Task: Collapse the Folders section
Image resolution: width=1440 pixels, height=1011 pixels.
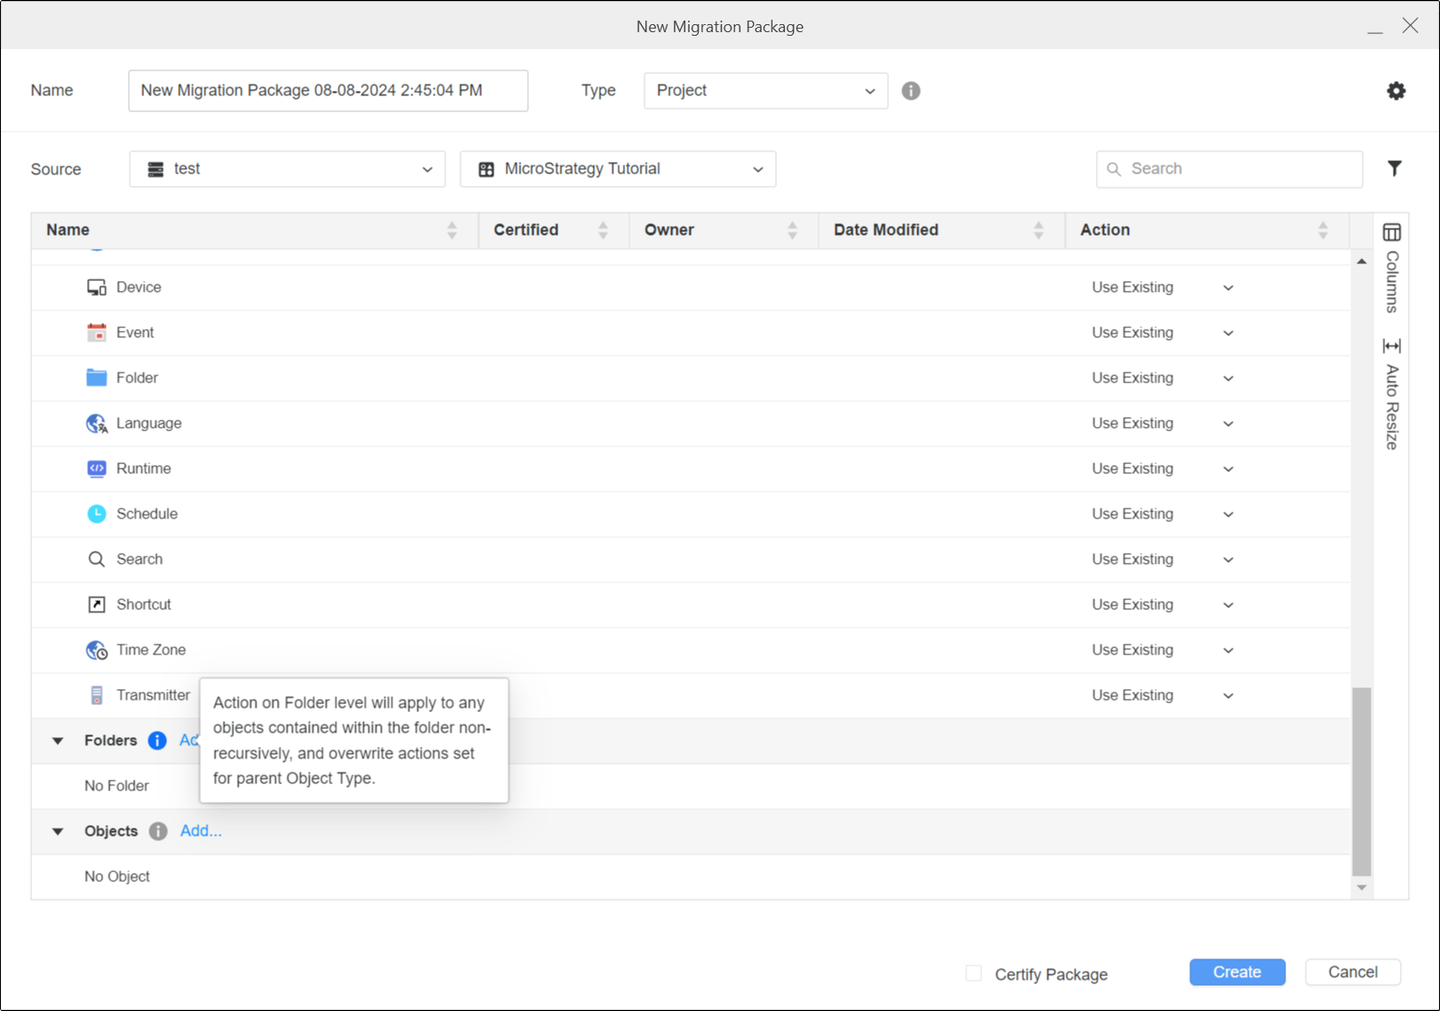Action: 58,741
